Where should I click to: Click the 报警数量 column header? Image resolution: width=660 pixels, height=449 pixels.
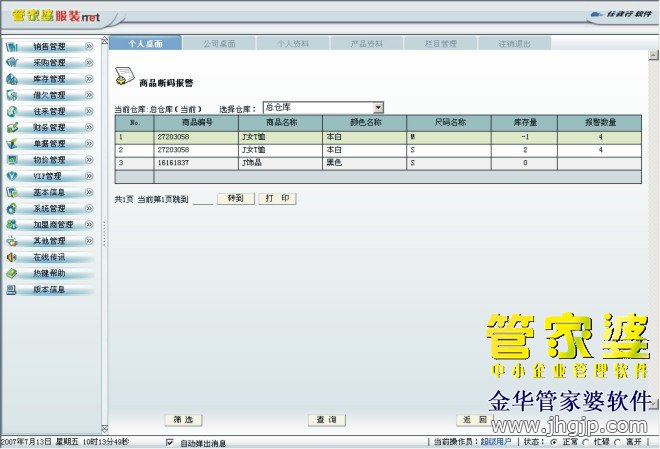coord(600,123)
